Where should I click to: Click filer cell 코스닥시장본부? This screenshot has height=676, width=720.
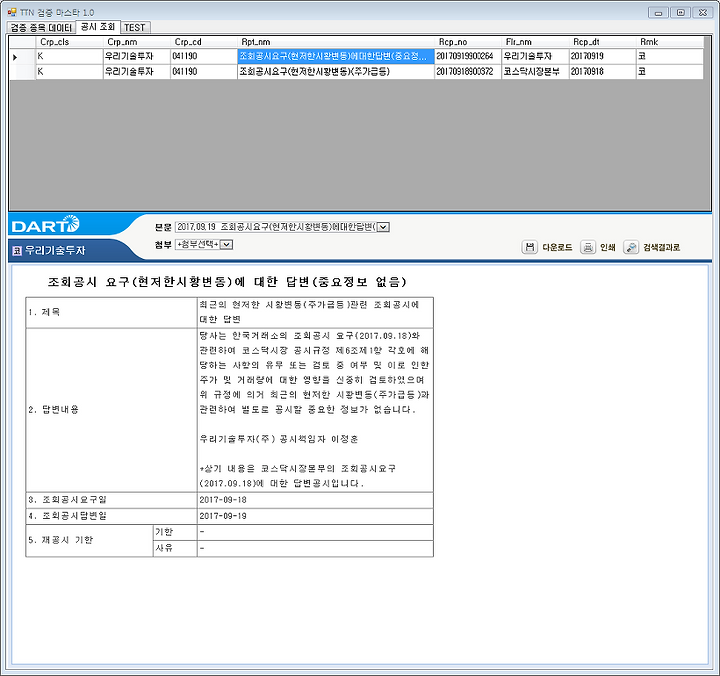[535, 72]
